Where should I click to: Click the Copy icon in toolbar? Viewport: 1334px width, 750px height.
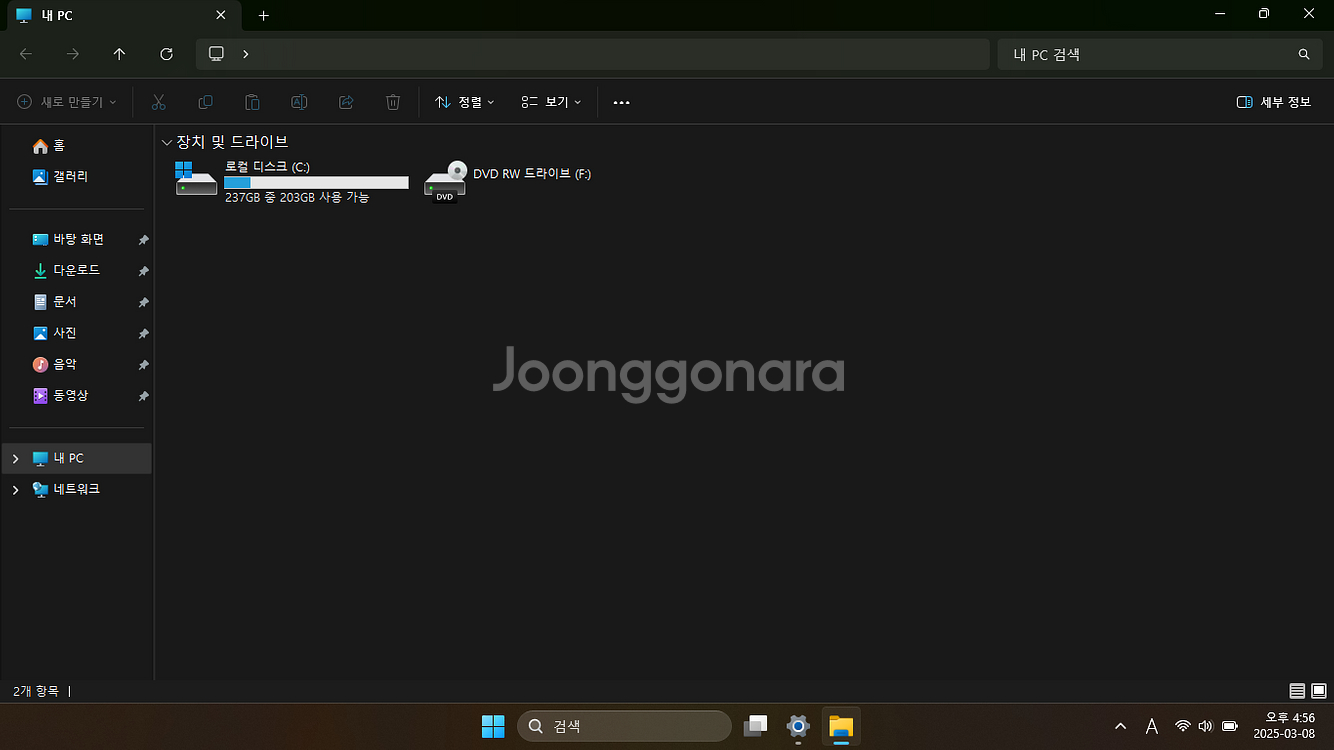(205, 102)
